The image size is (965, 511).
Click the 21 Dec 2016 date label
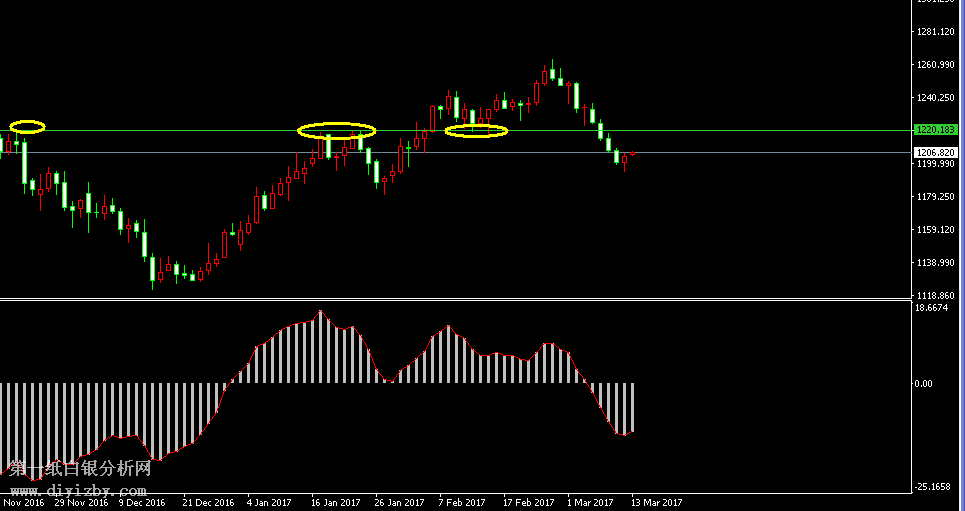[x=208, y=503]
